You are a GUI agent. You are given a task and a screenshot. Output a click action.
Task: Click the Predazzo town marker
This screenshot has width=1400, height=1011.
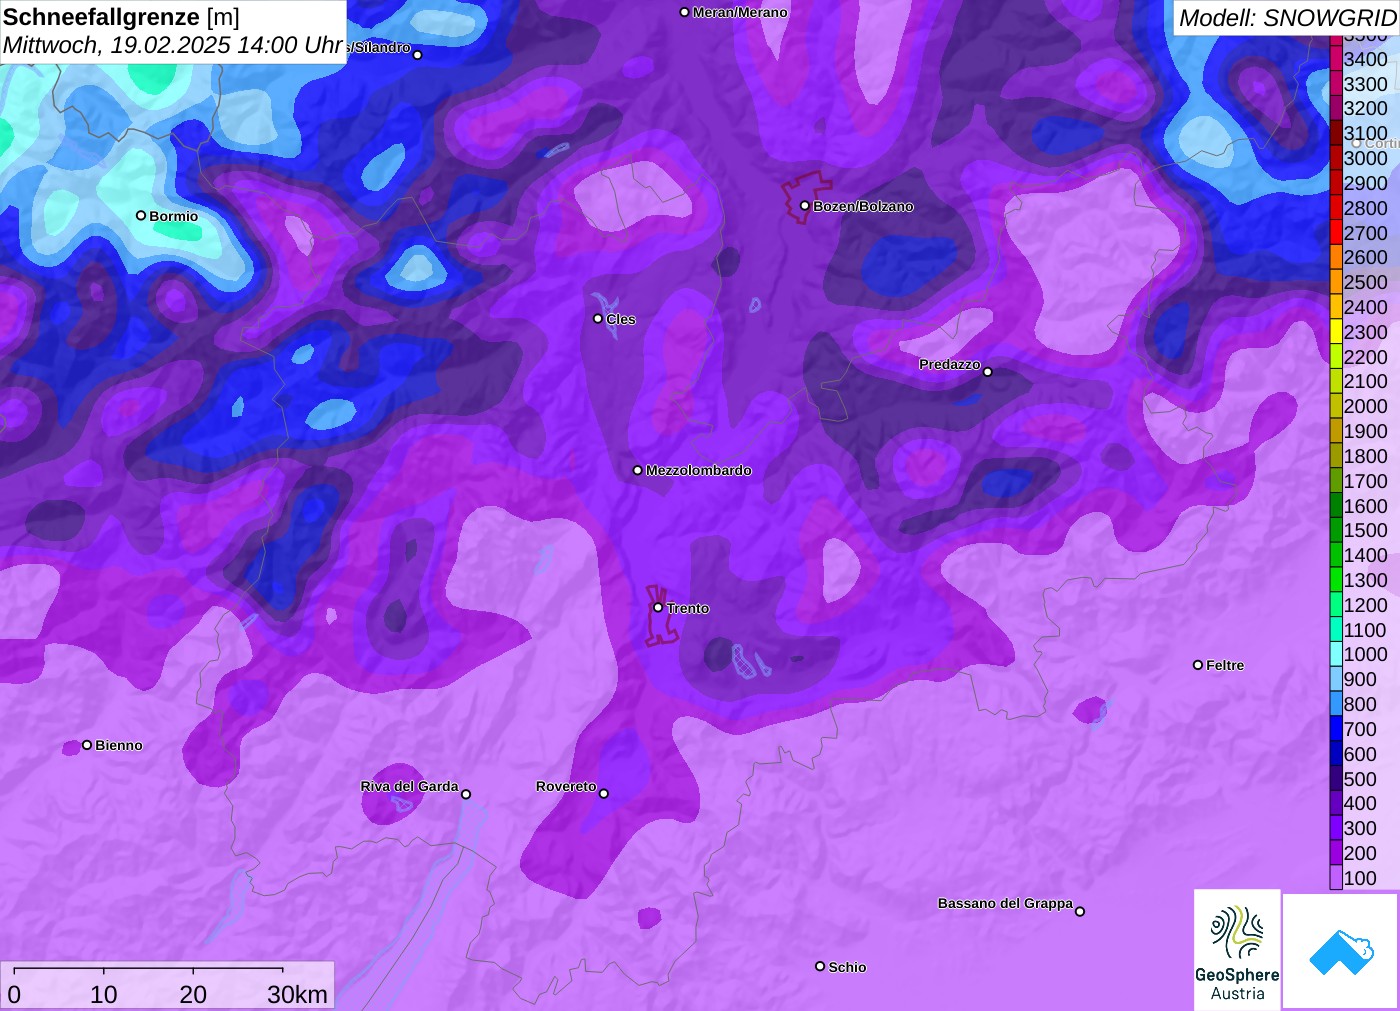pos(987,371)
